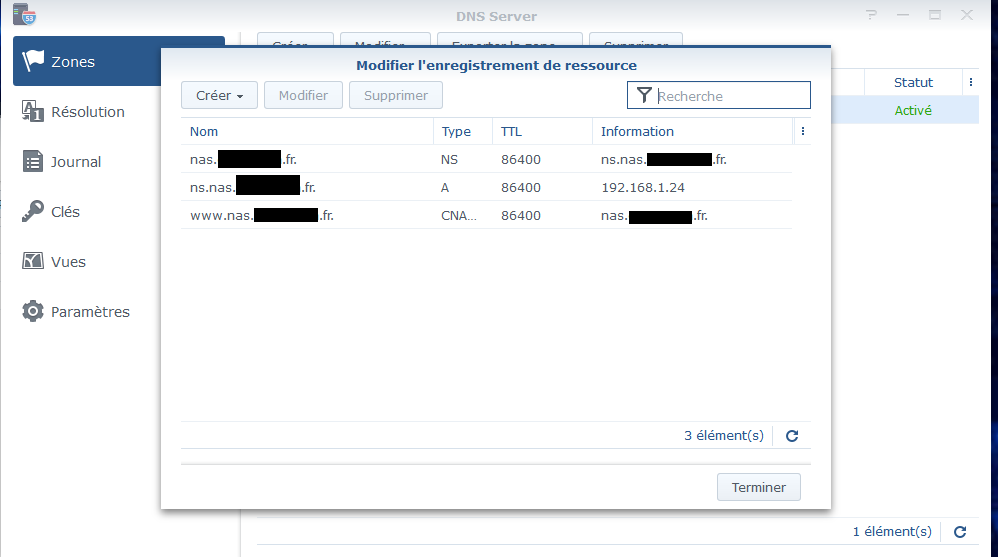This screenshot has width=998, height=557.
Task: Click the Zones flag icon
Action: (33, 61)
